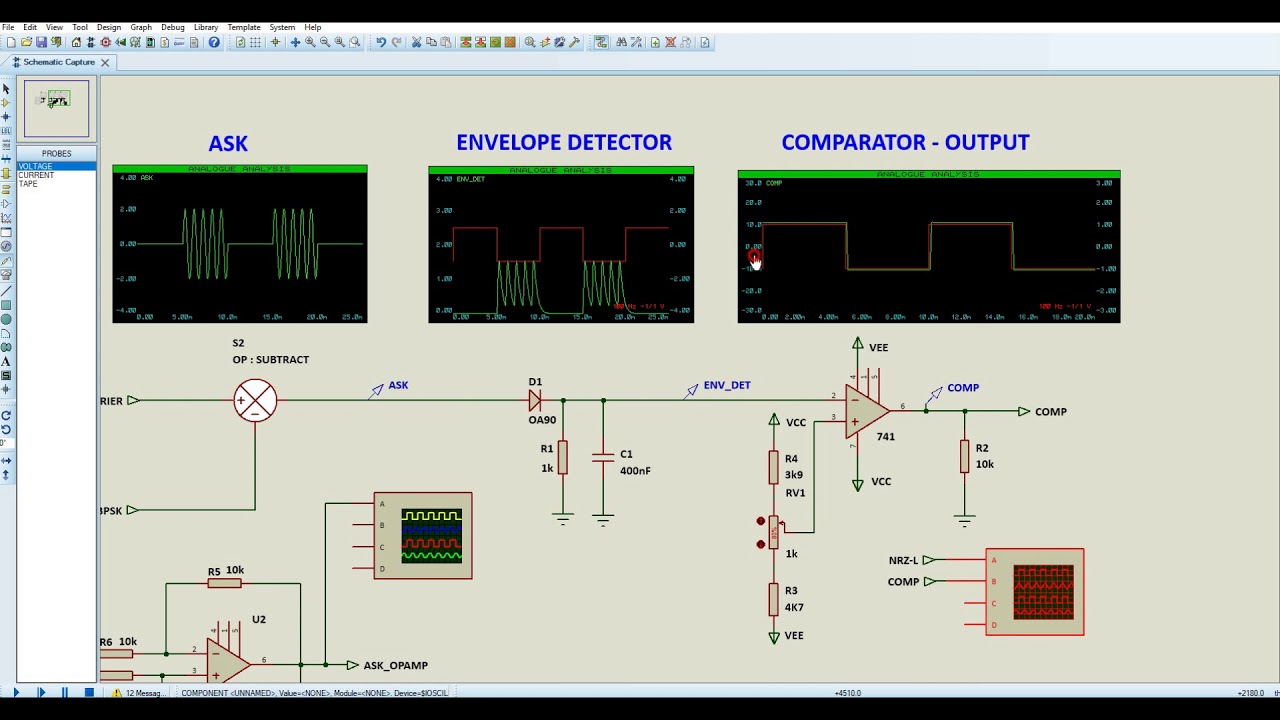Switch to Generator mode
Viewport: 1280px width, 720px height.
click(x=6, y=246)
